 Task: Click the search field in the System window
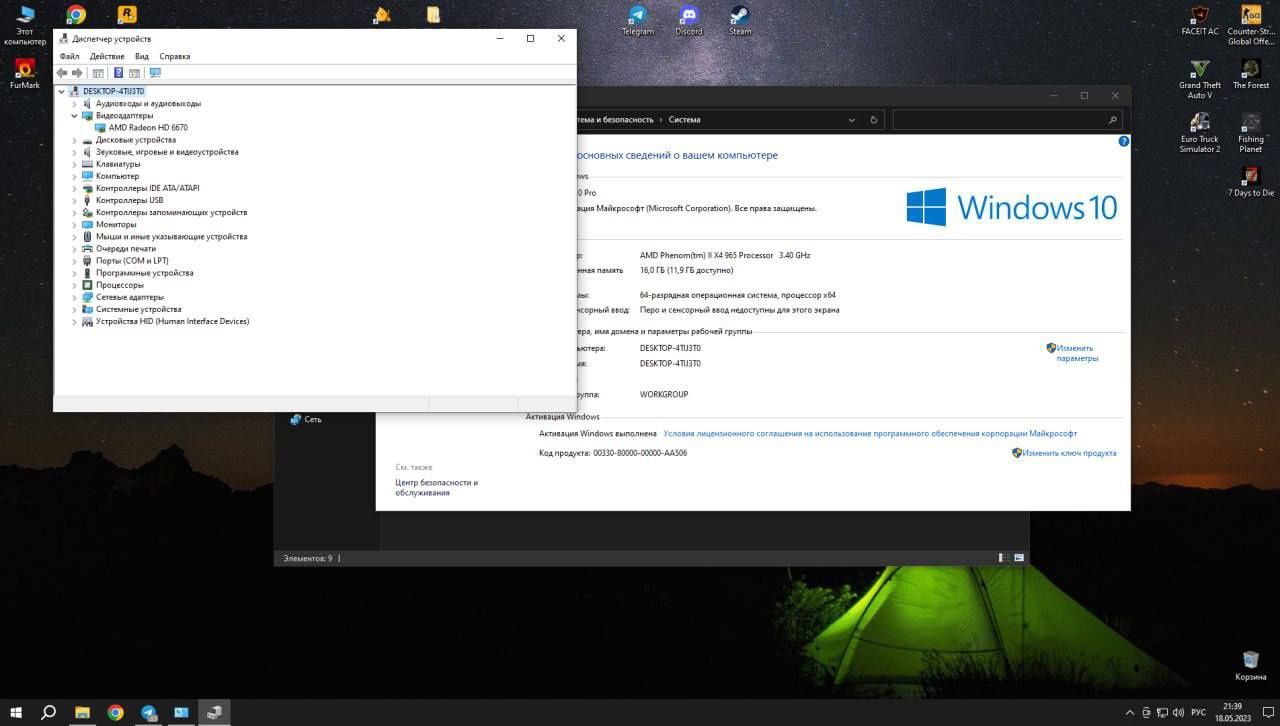click(1007, 120)
